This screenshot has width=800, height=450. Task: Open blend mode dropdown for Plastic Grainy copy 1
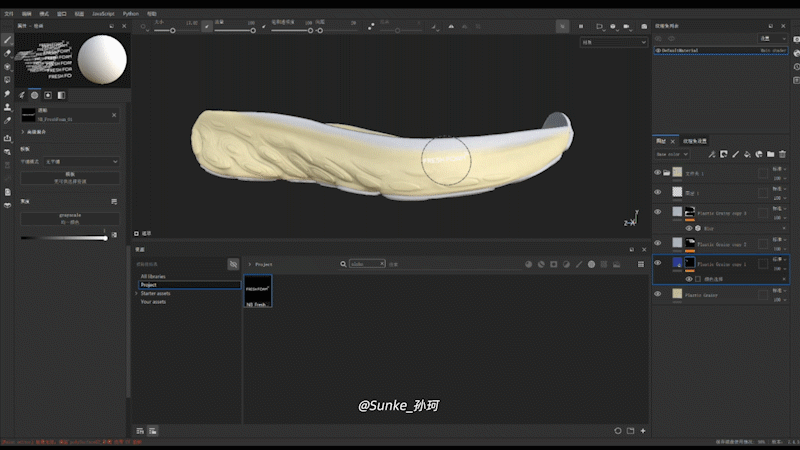click(779, 259)
